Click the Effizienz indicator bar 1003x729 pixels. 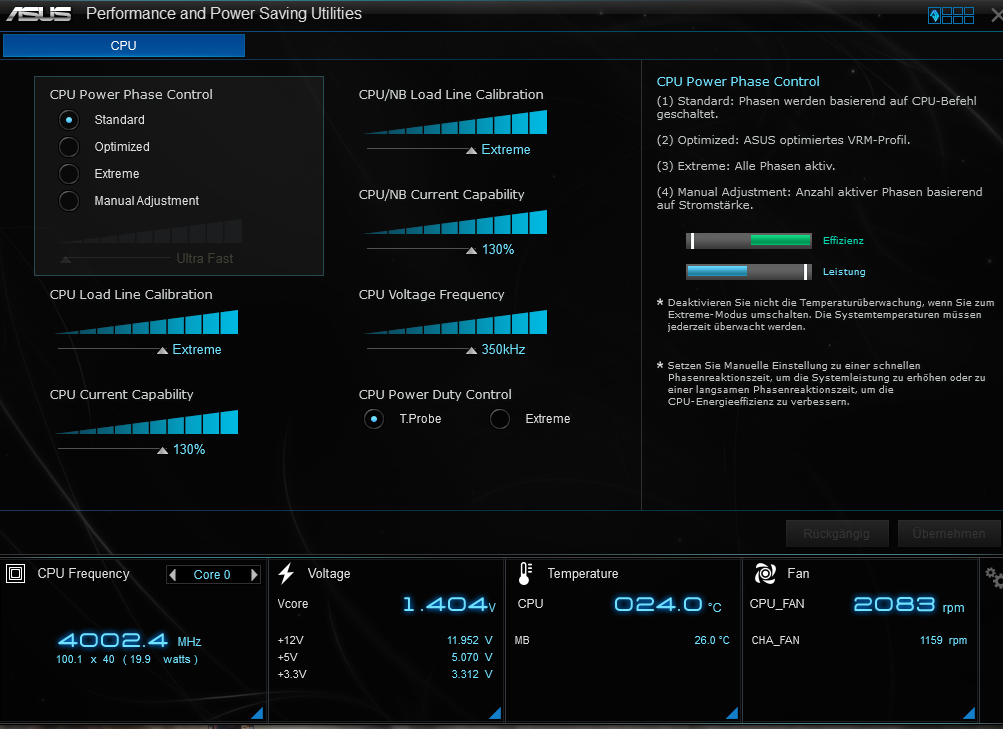pyautogui.click(x=748, y=240)
